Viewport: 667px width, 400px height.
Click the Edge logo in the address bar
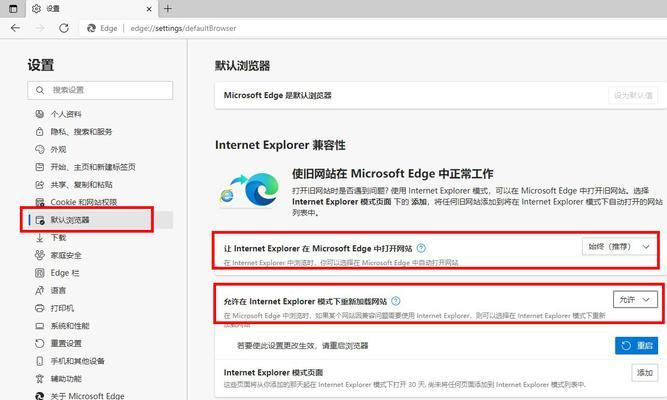[x=91, y=28]
